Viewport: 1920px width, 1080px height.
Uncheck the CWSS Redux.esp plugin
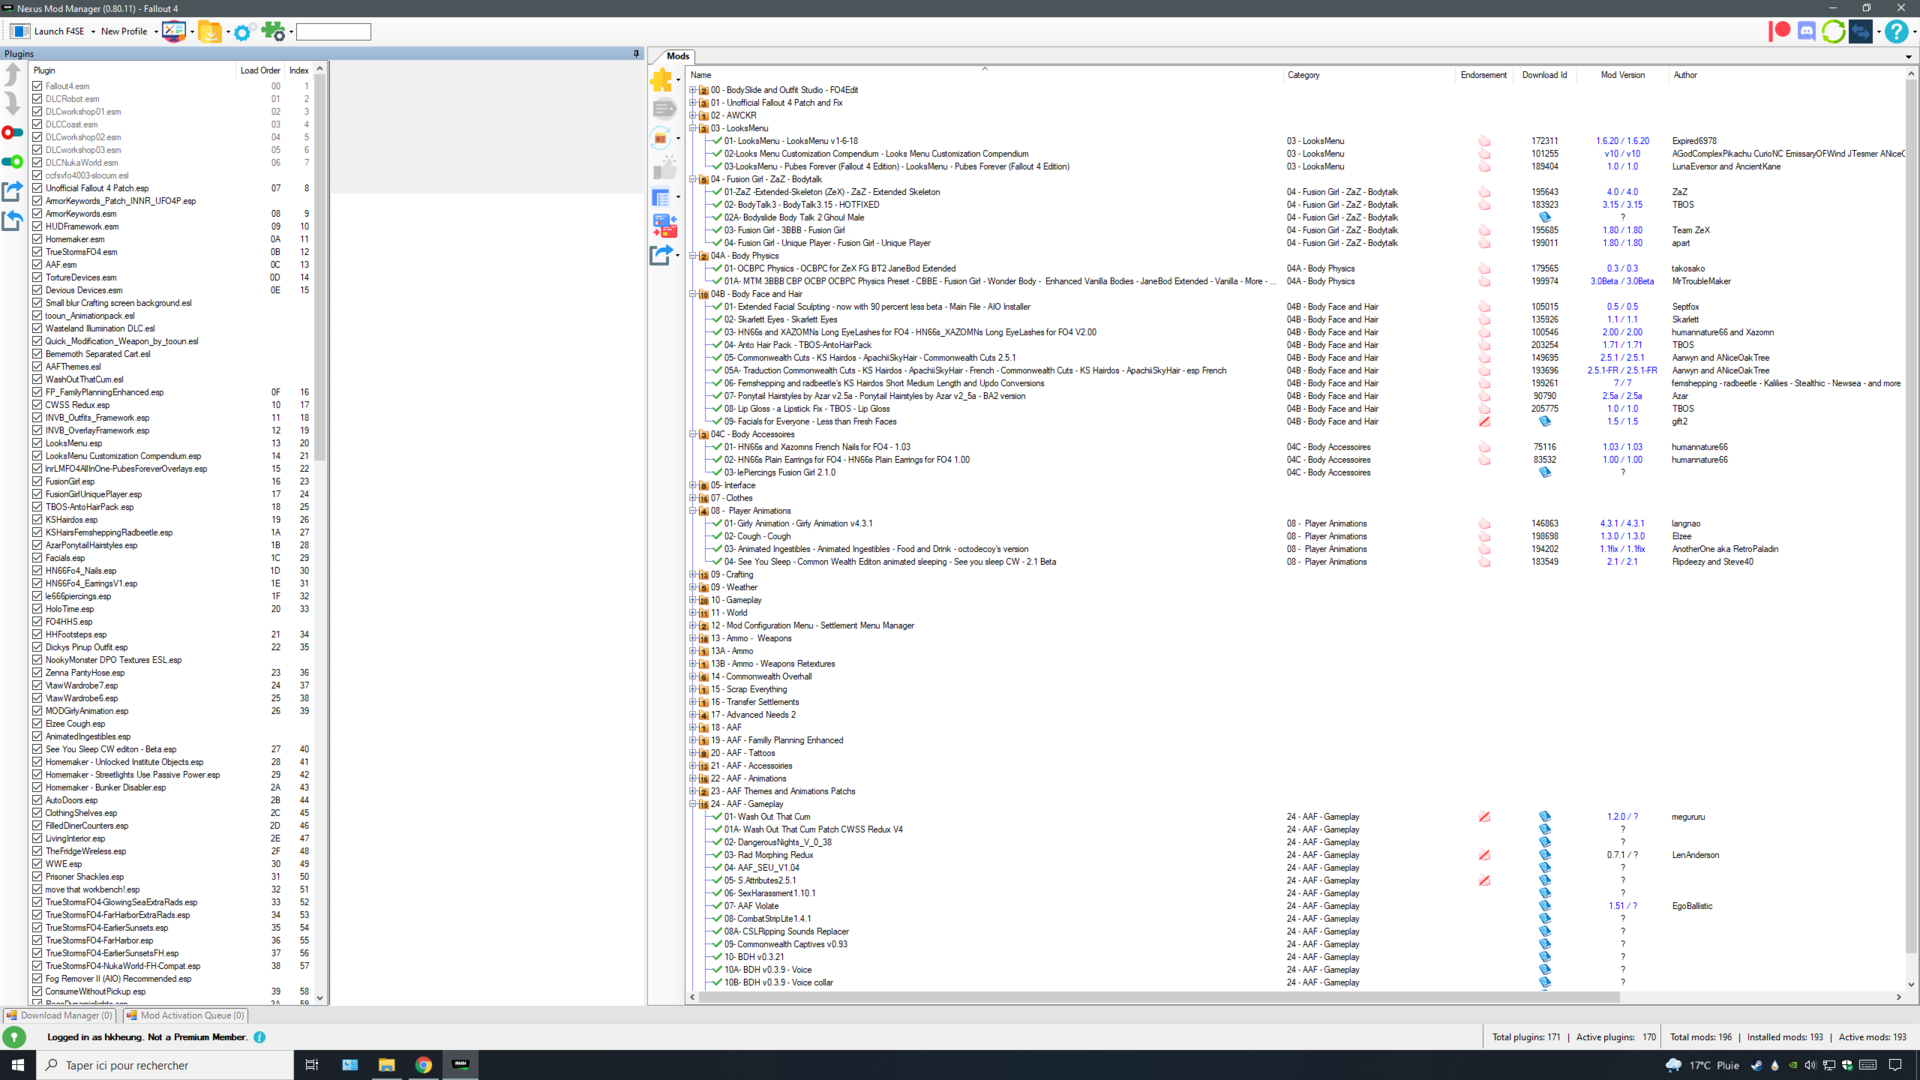(x=37, y=405)
